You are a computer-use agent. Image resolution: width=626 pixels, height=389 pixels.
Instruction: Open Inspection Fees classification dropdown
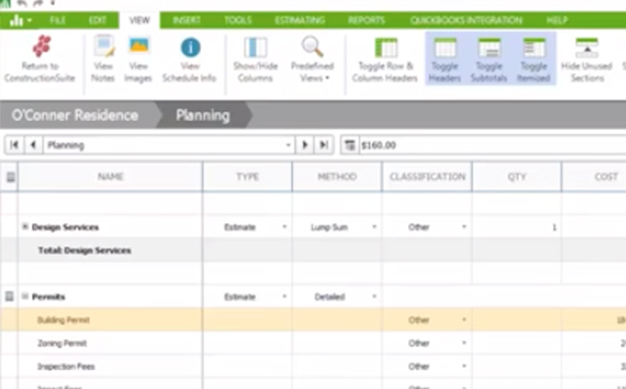click(464, 366)
